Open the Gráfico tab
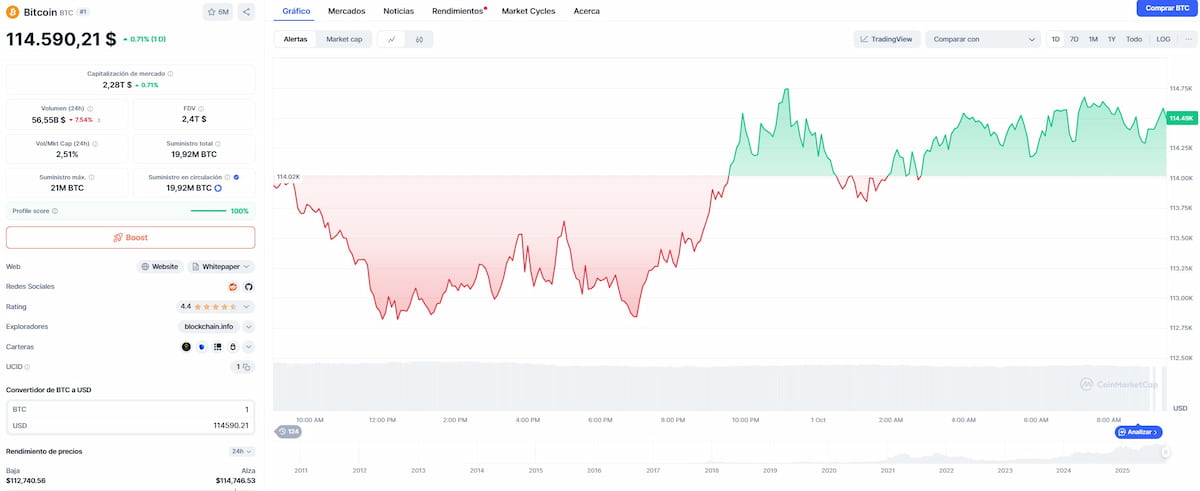Image resolution: width=1200 pixels, height=491 pixels. point(296,11)
